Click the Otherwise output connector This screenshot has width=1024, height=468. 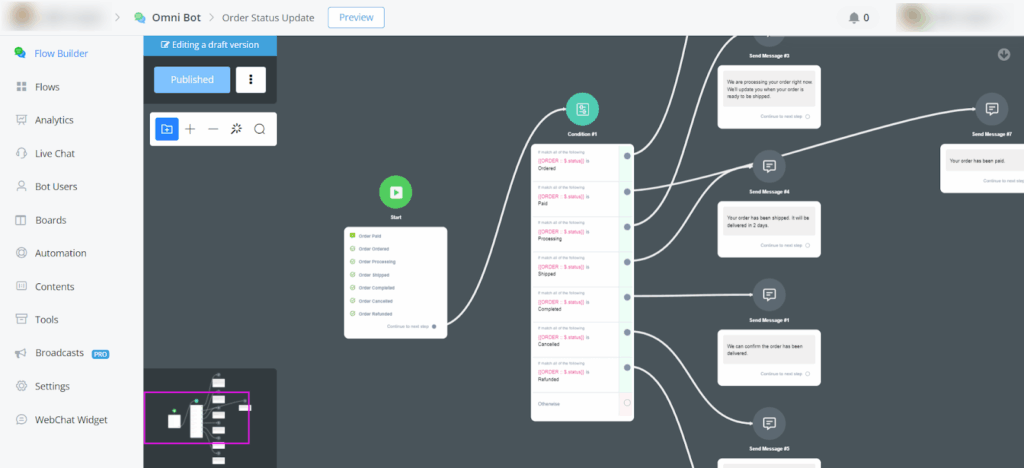[x=627, y=403]
